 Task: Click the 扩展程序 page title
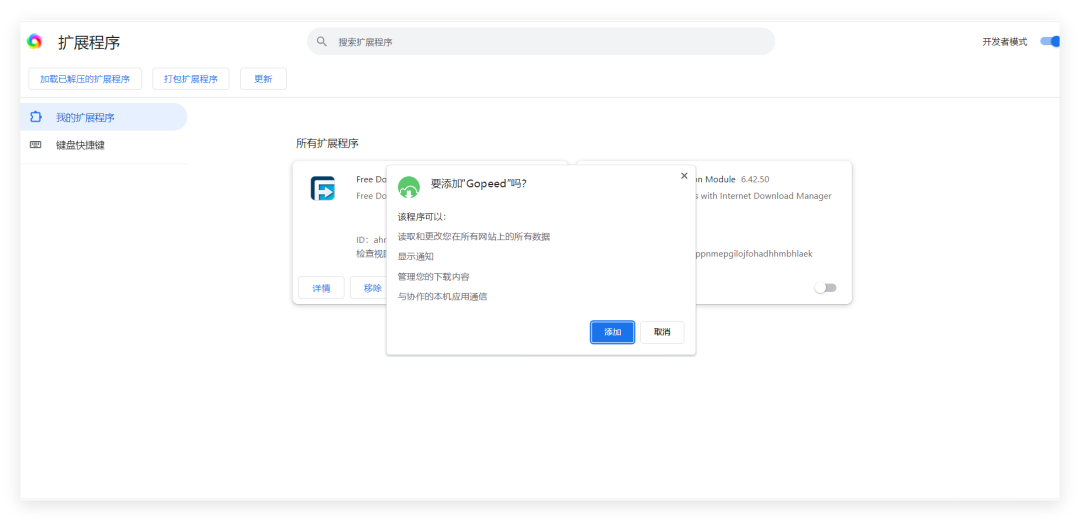[89, 42]
